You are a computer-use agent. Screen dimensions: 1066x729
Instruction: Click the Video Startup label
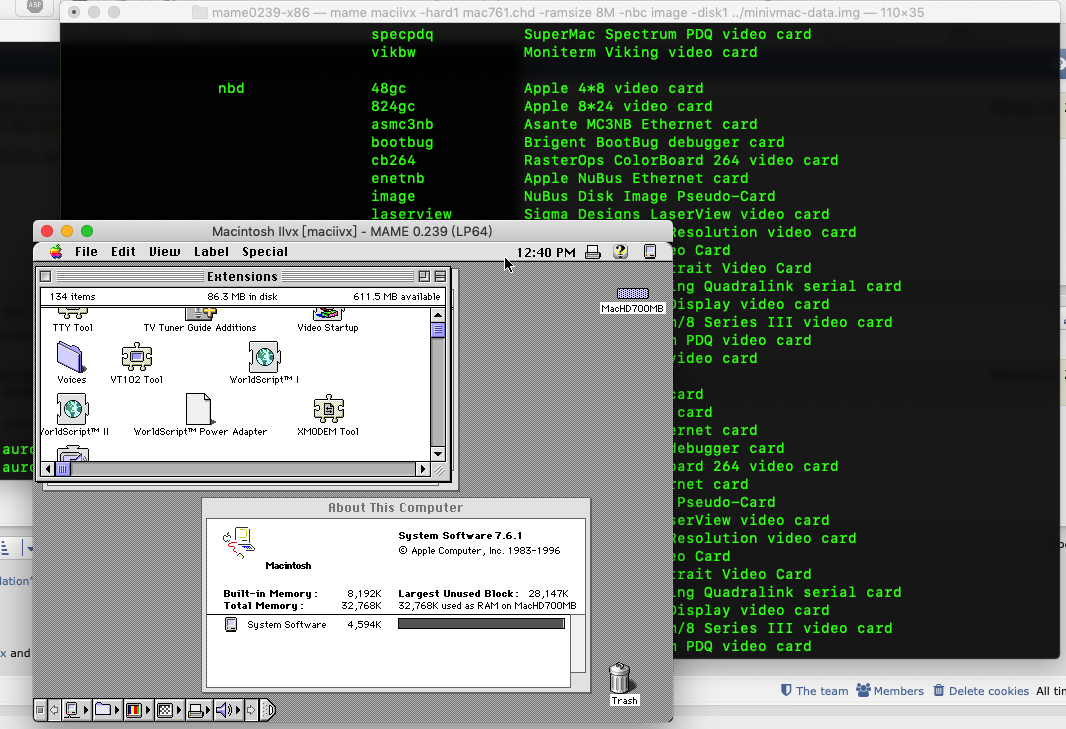[328, 328]
